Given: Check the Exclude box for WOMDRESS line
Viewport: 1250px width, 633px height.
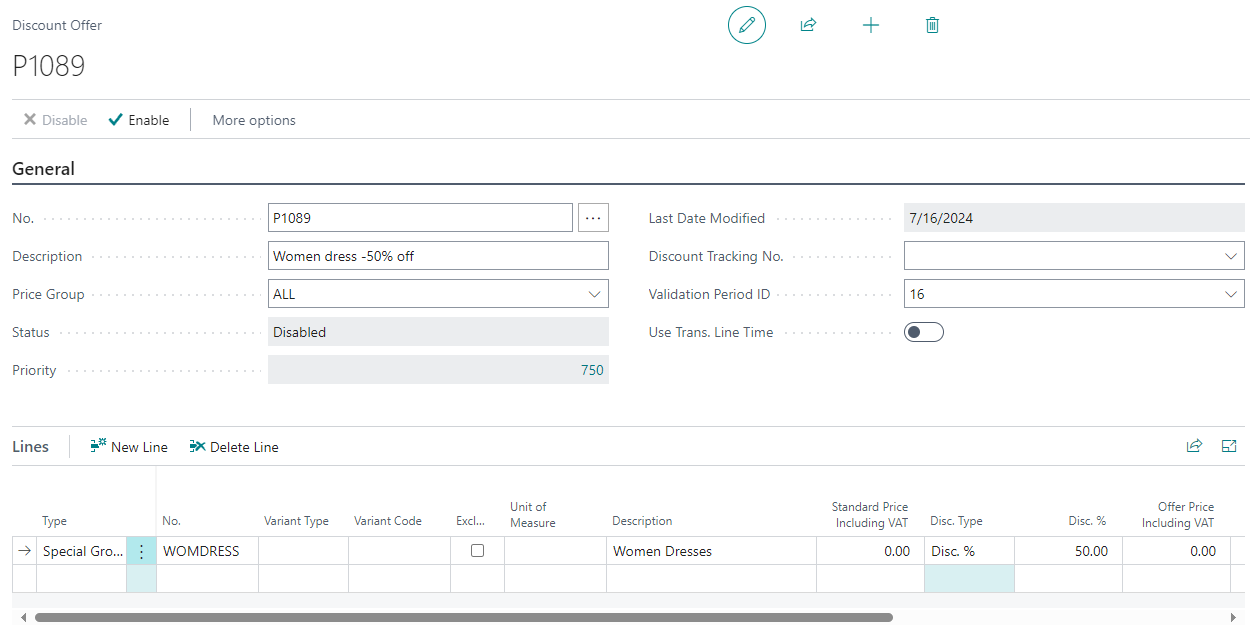Looking at the screenshot, I should pyautogui.click(x=477, y=551).
